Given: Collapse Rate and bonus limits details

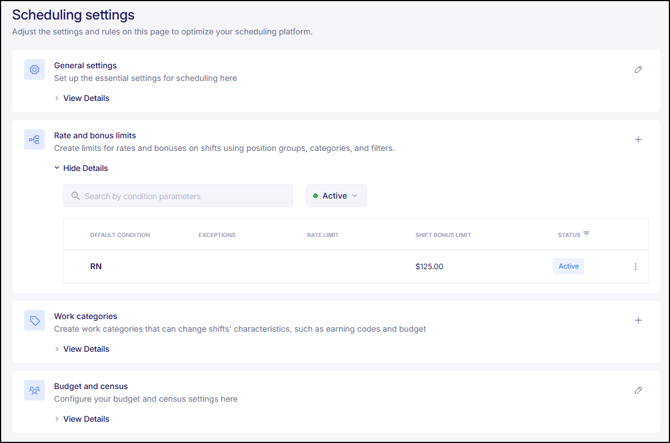Looking at the screenshot, I should [x=81, y=168].
